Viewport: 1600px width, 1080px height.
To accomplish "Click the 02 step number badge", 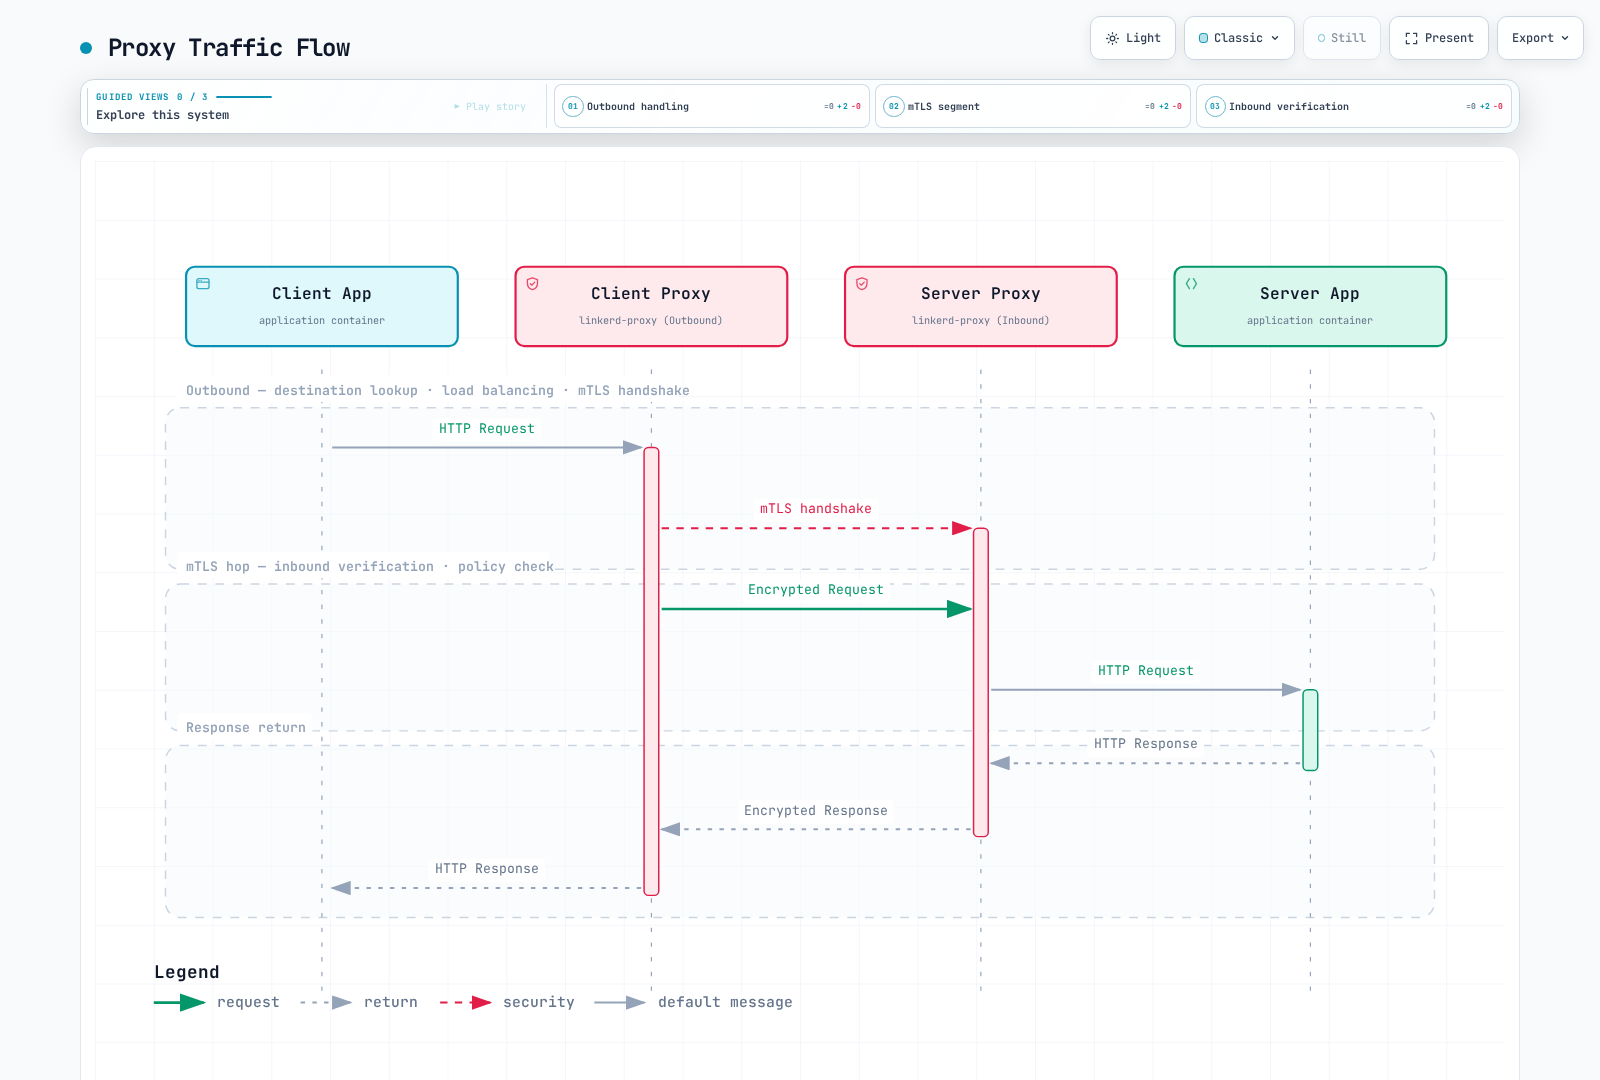I will click(x=894, y=106).
